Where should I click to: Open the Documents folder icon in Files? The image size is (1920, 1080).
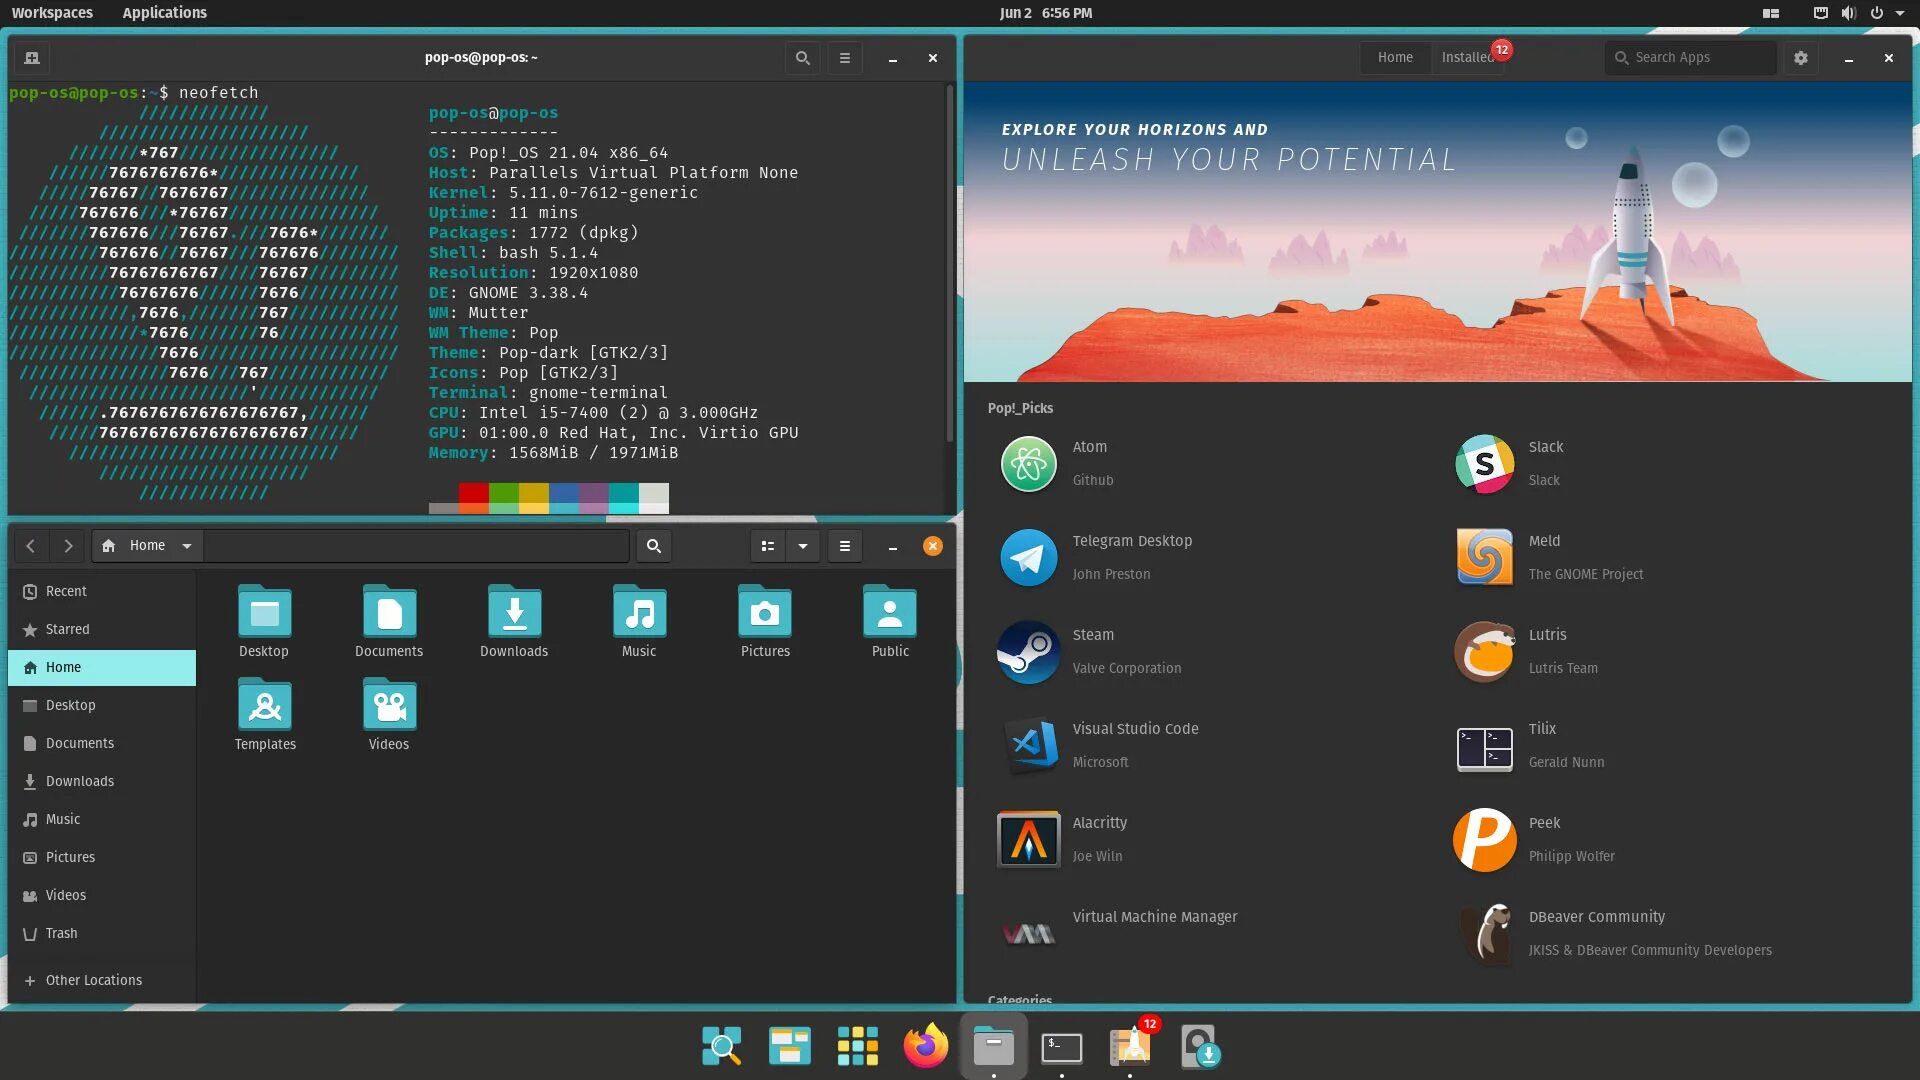click(x=389, y=611)
